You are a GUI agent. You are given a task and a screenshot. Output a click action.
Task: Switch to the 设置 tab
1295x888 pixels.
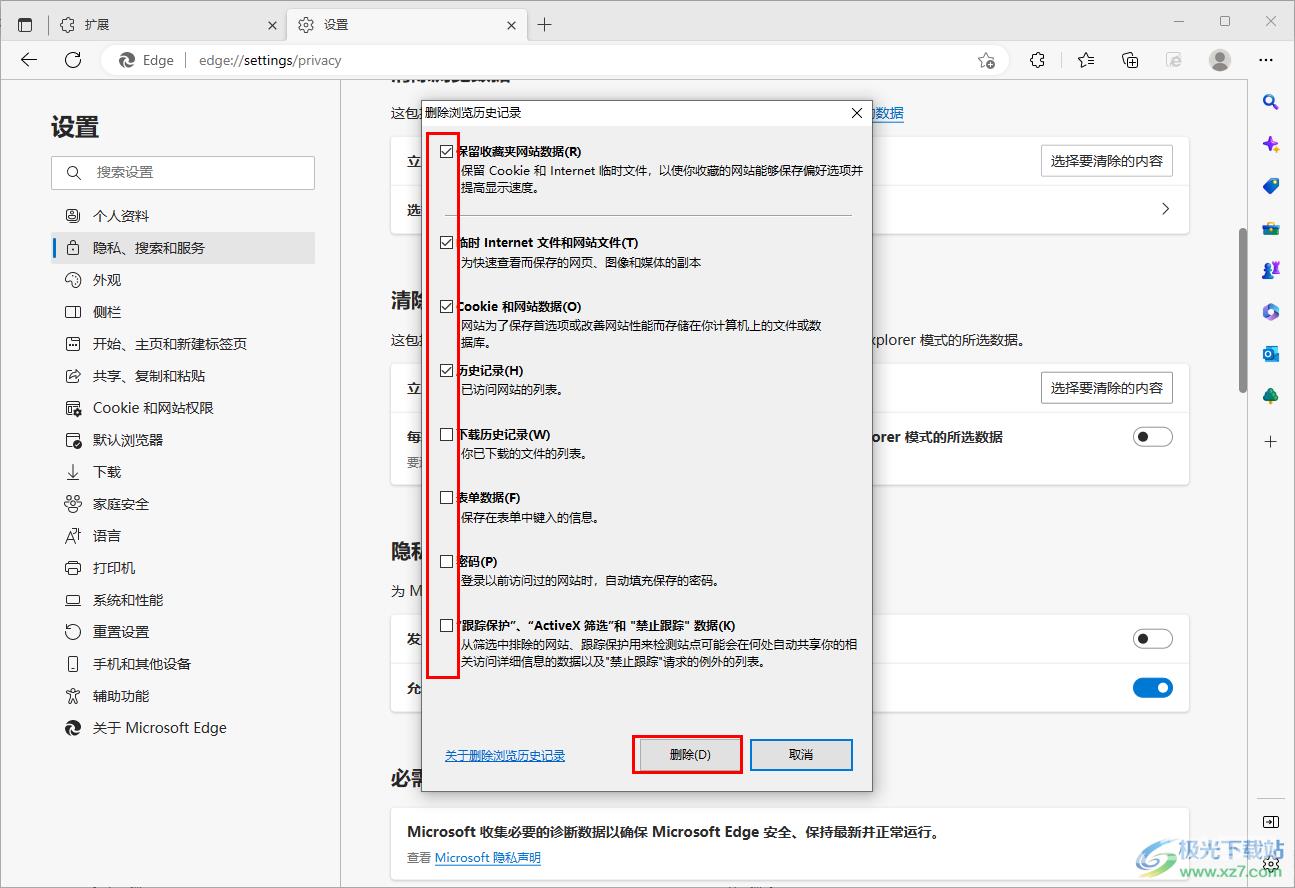click(x=406, y=25)
